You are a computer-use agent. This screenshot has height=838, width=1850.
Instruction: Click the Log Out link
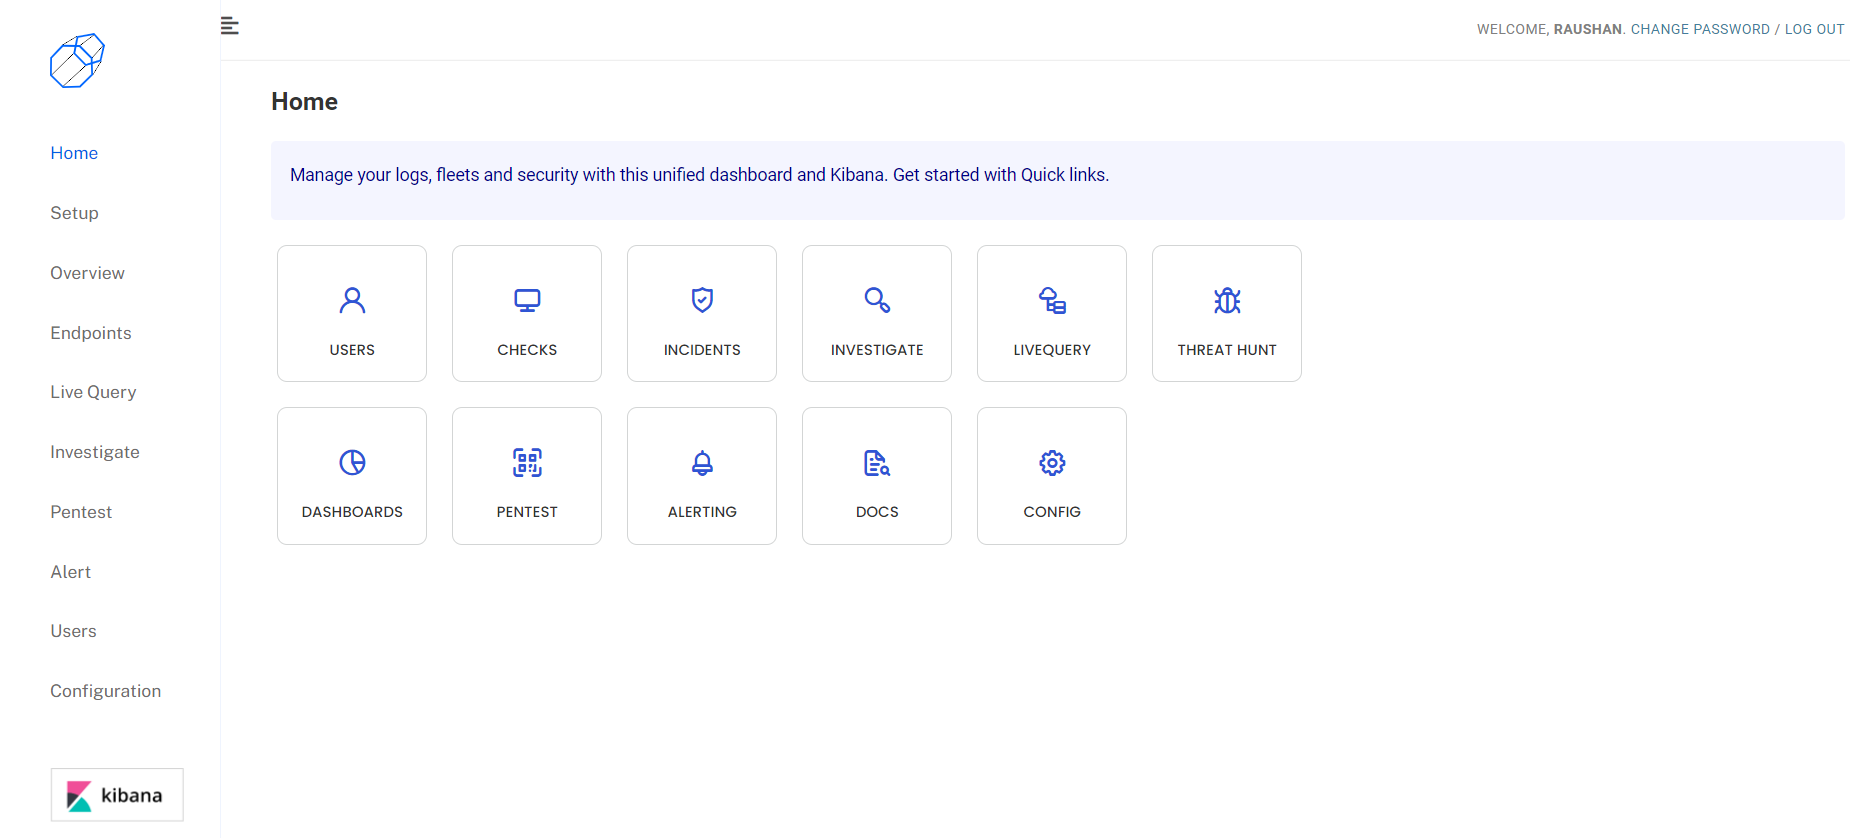click(x=1814, y=29)
